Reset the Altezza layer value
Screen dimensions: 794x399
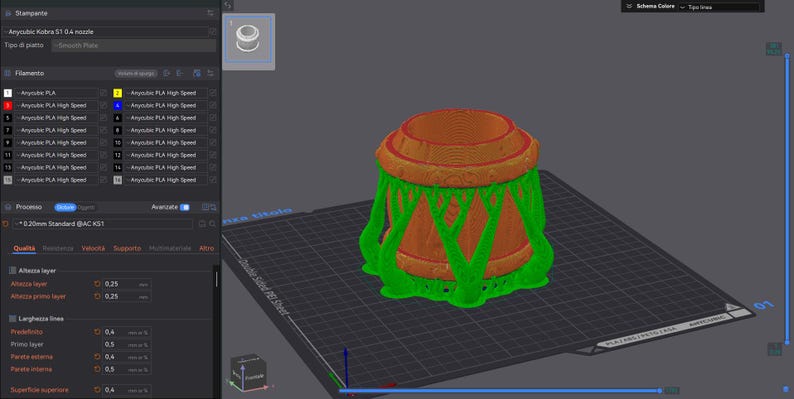click(97, 284)
